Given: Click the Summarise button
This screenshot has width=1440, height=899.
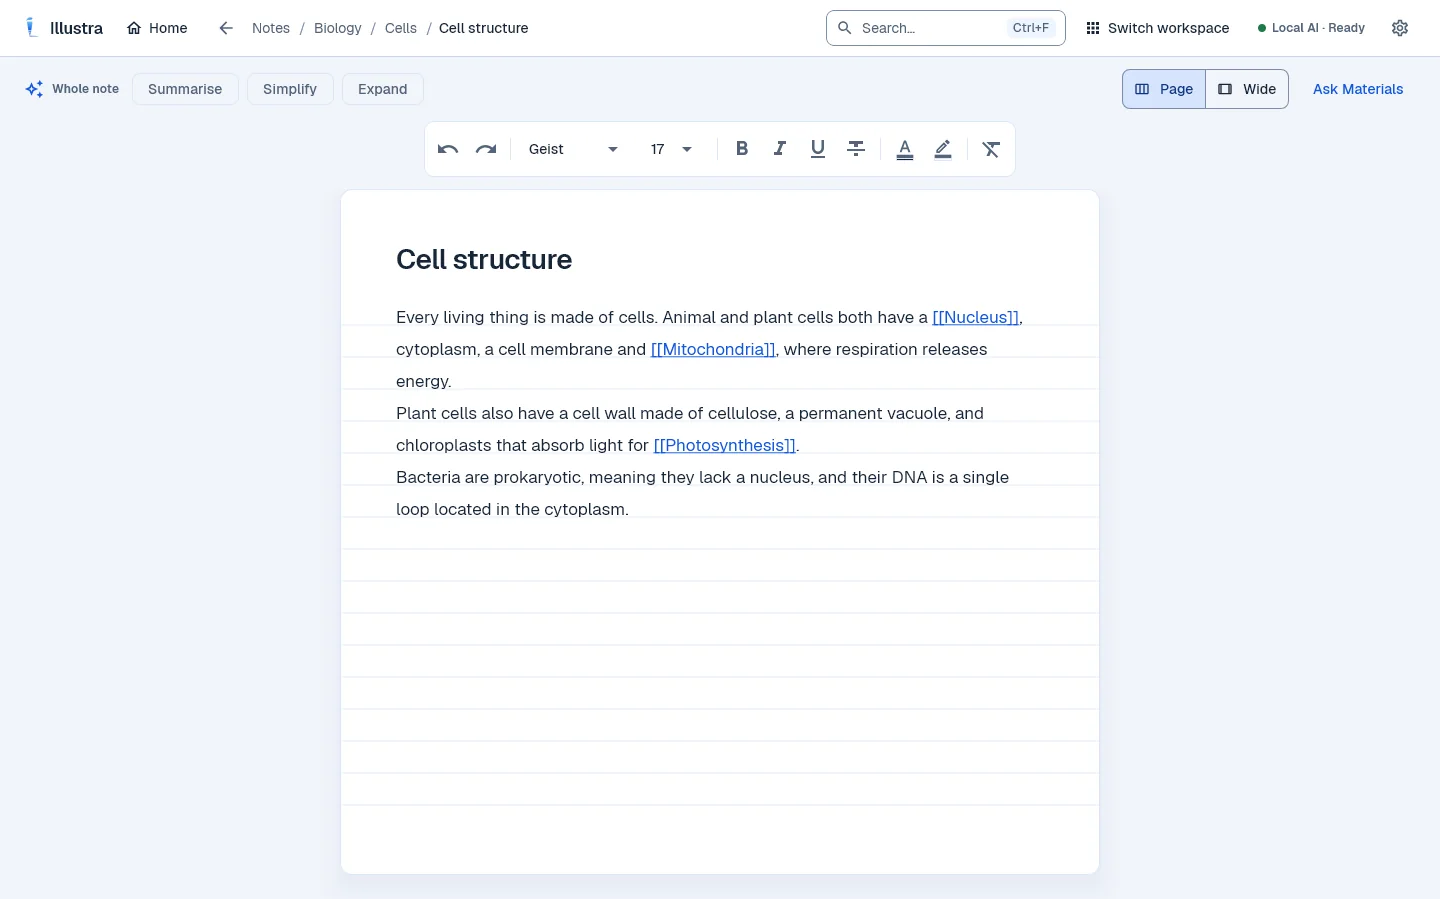Looking at the screenshot, I should 185,89.
